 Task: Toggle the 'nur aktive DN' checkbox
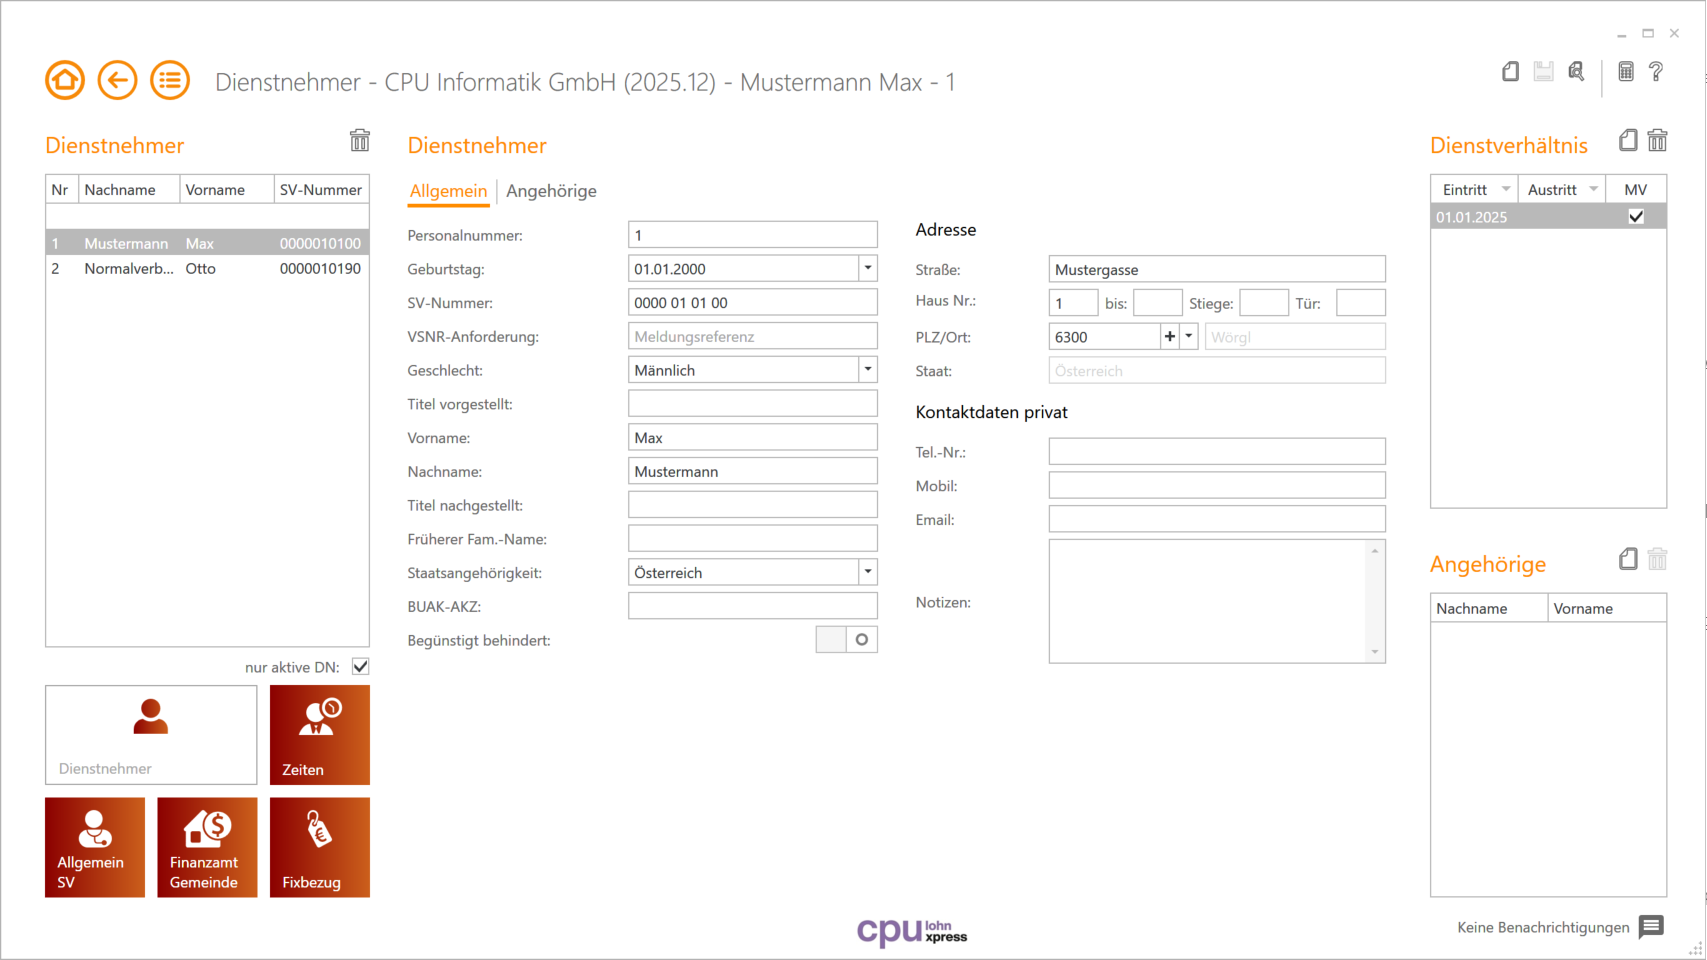point(359,666)
